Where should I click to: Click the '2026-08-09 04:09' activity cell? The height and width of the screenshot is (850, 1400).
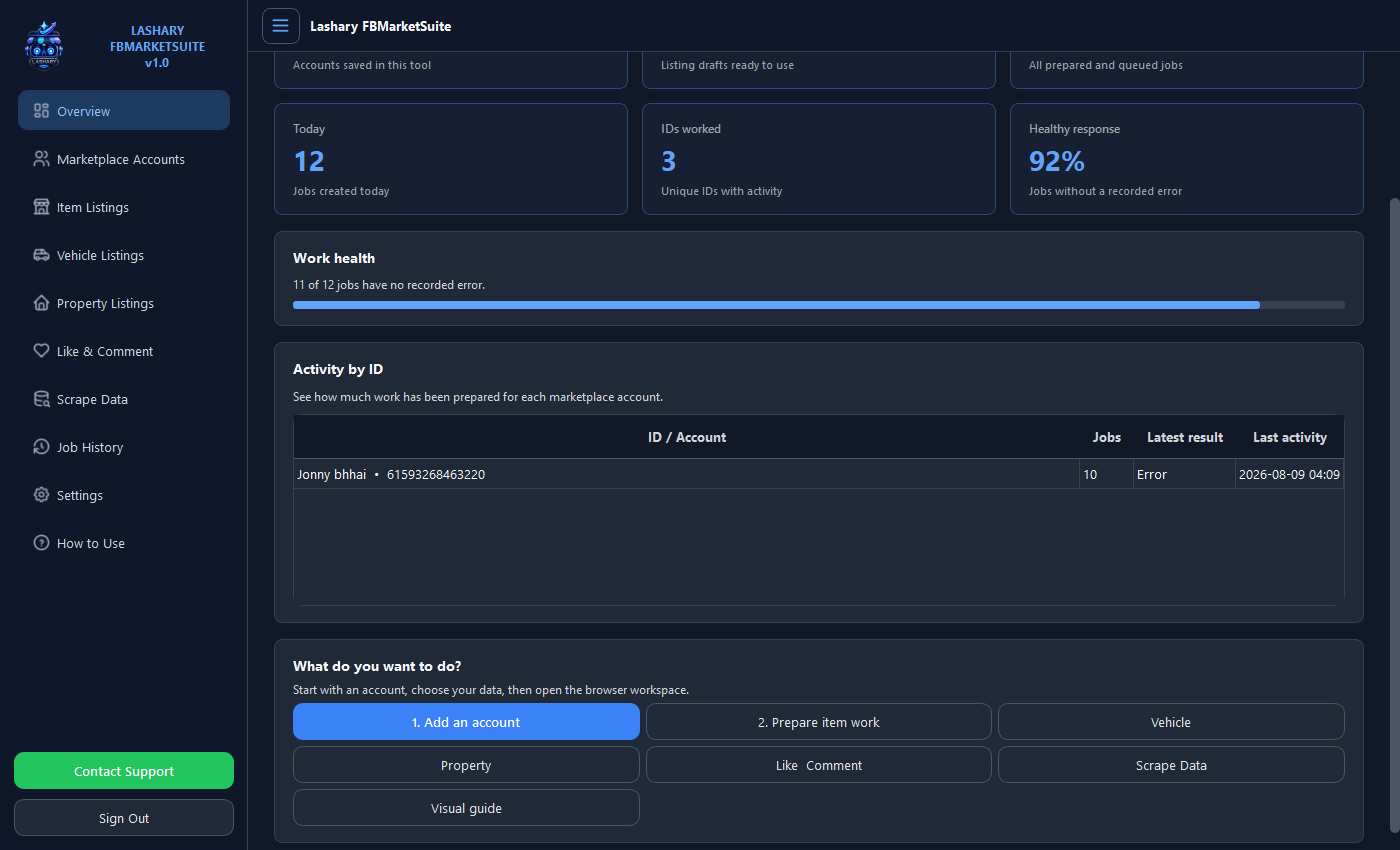[x=1289, y=474]
